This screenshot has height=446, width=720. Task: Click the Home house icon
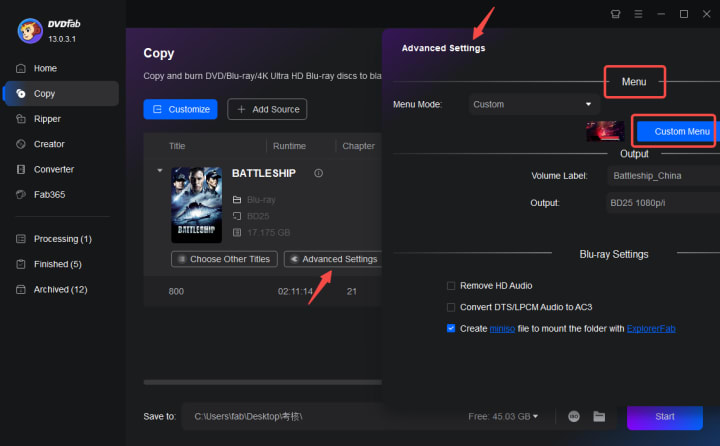coord(21,68)
